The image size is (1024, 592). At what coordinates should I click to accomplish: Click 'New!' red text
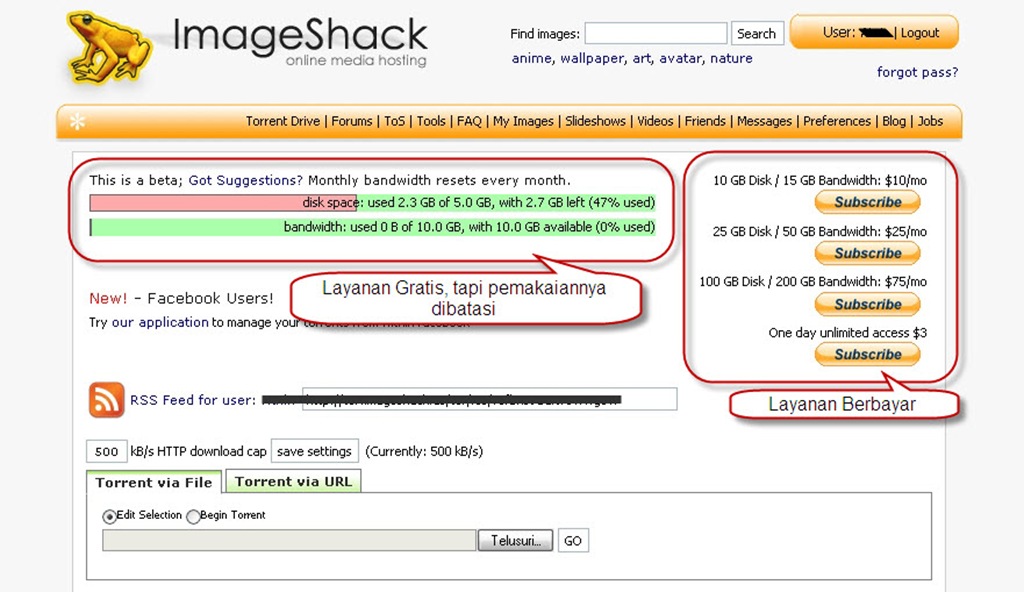pos(108,299)
